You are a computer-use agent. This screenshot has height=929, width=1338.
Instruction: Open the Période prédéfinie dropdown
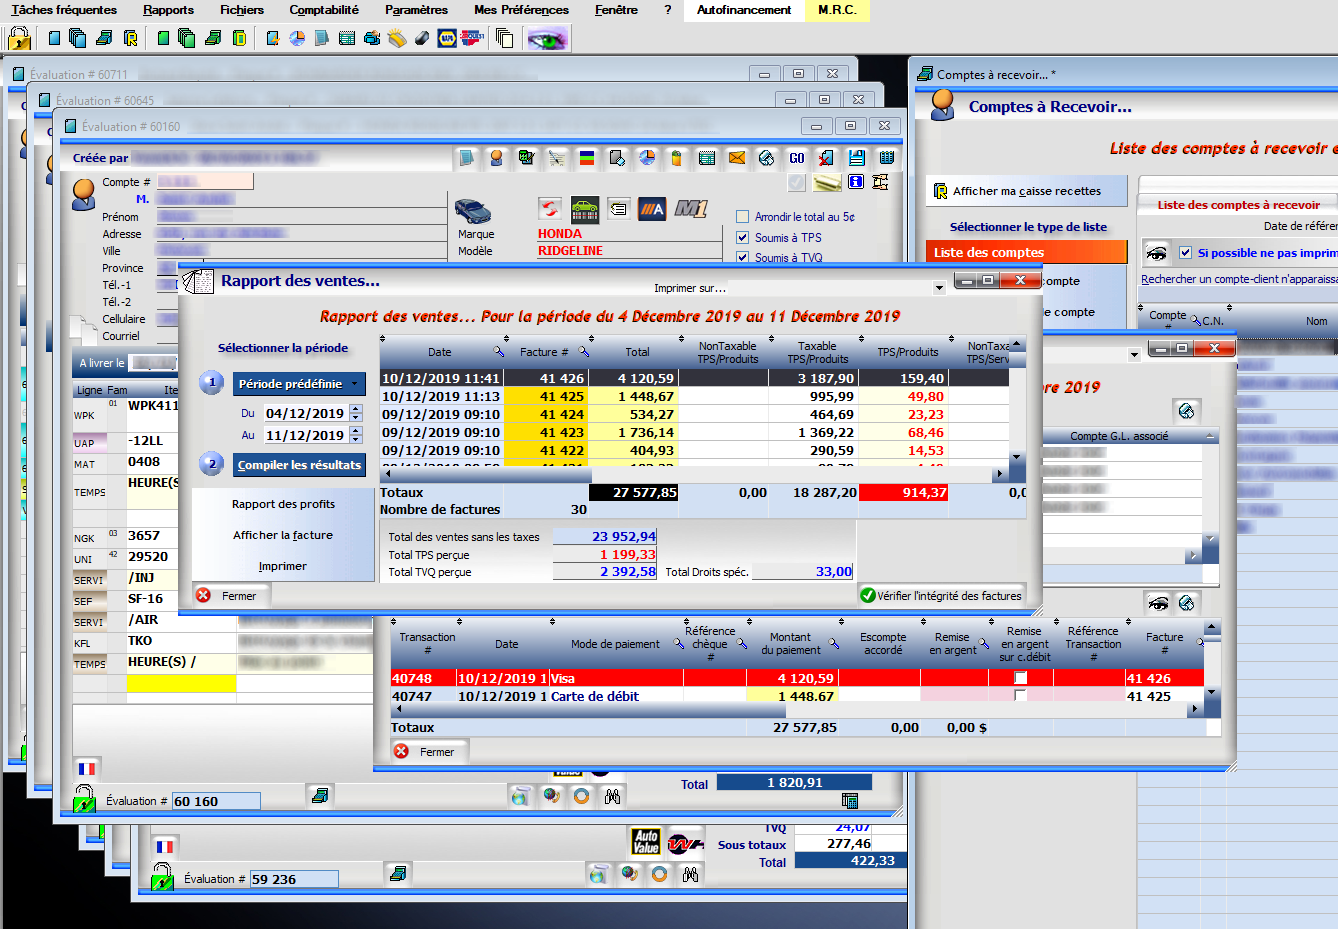298,384
